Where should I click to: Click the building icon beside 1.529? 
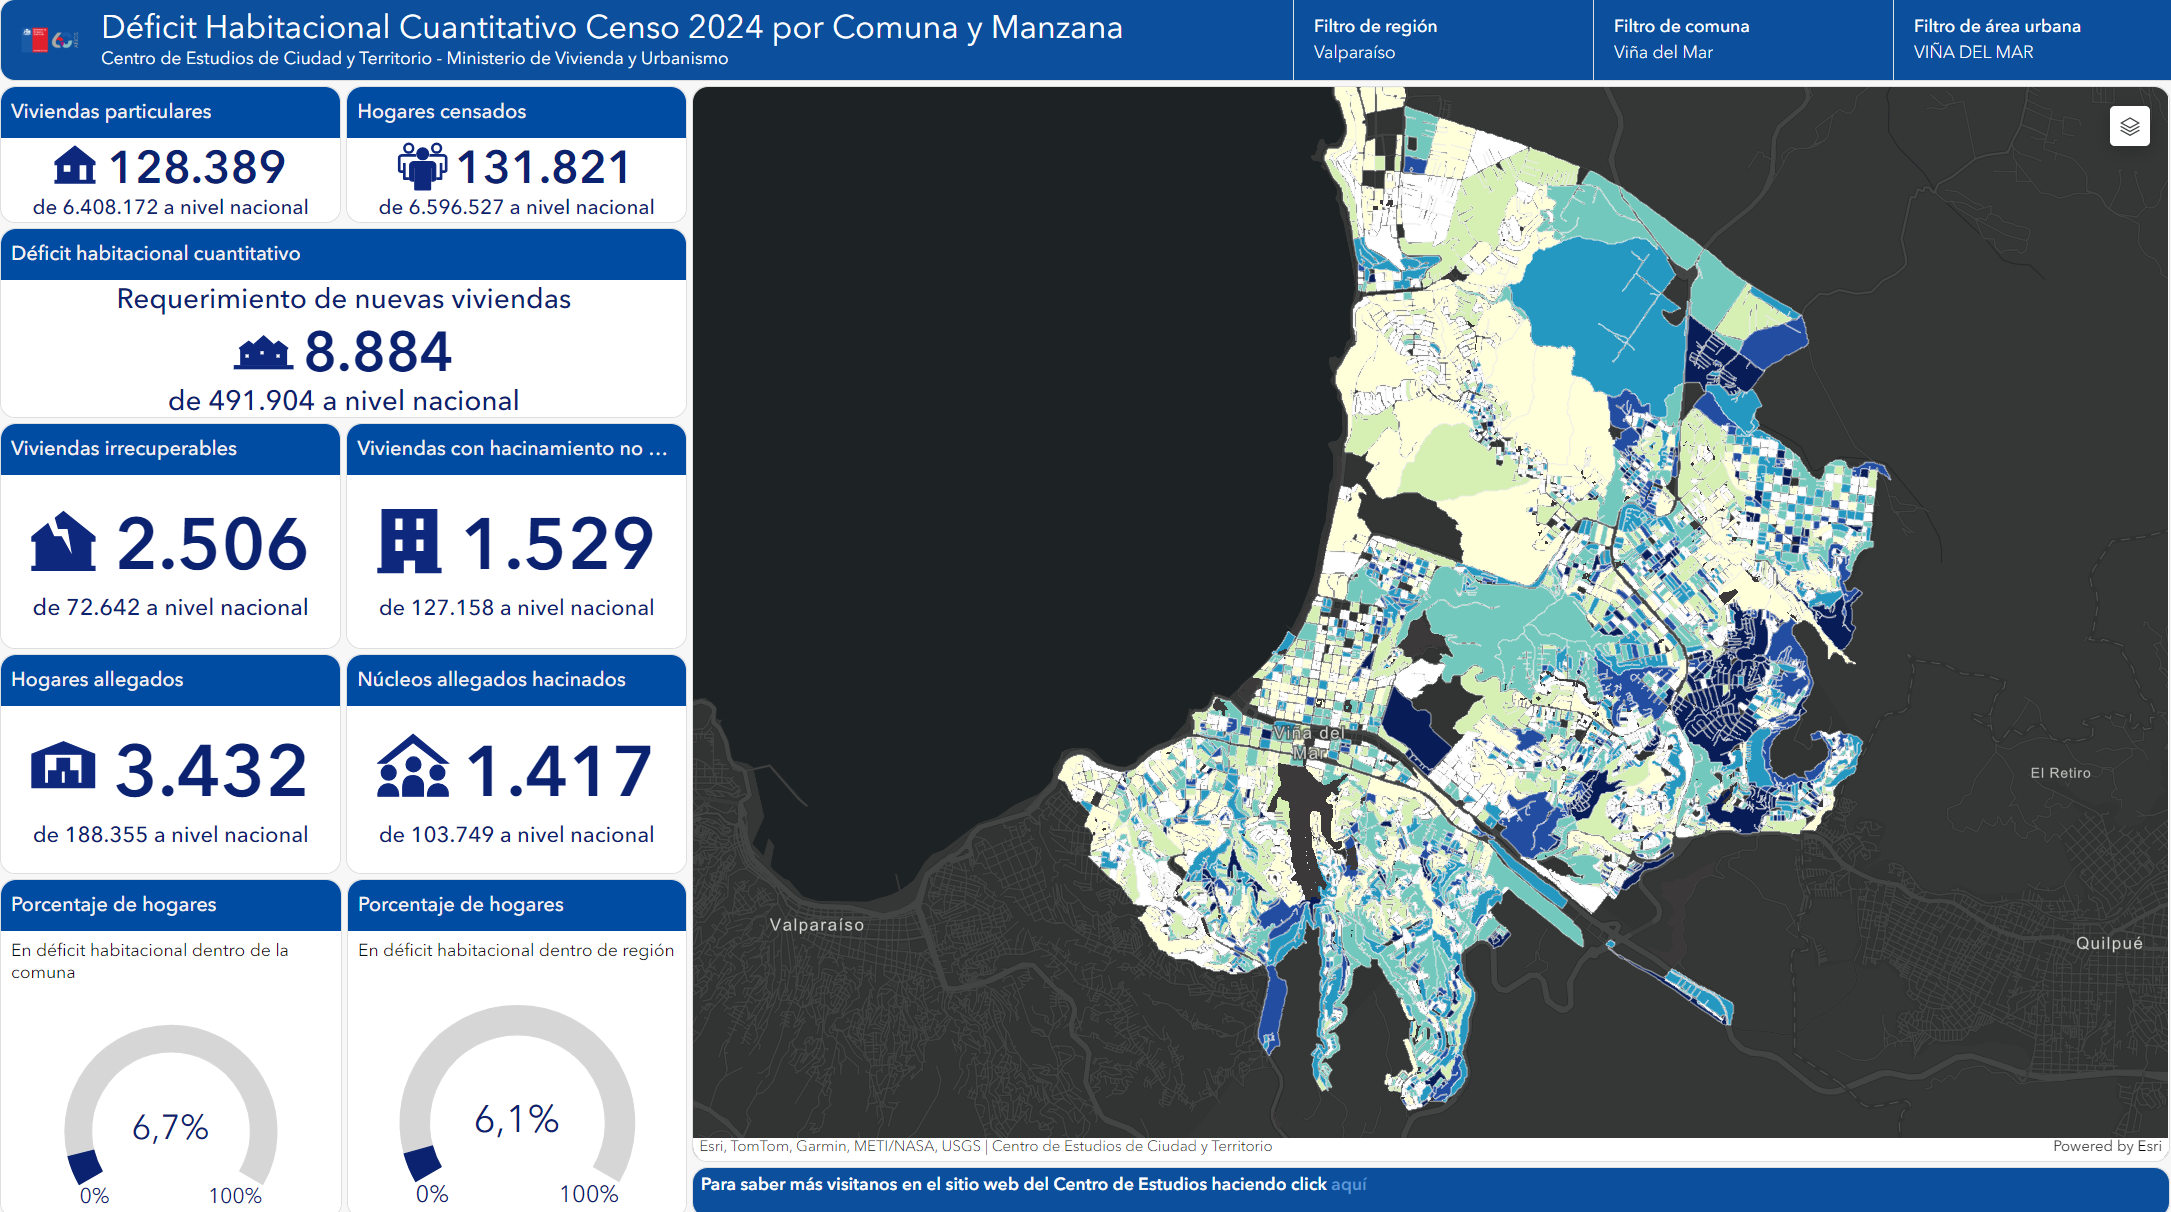pyautogui.click(x=409, y=542)
